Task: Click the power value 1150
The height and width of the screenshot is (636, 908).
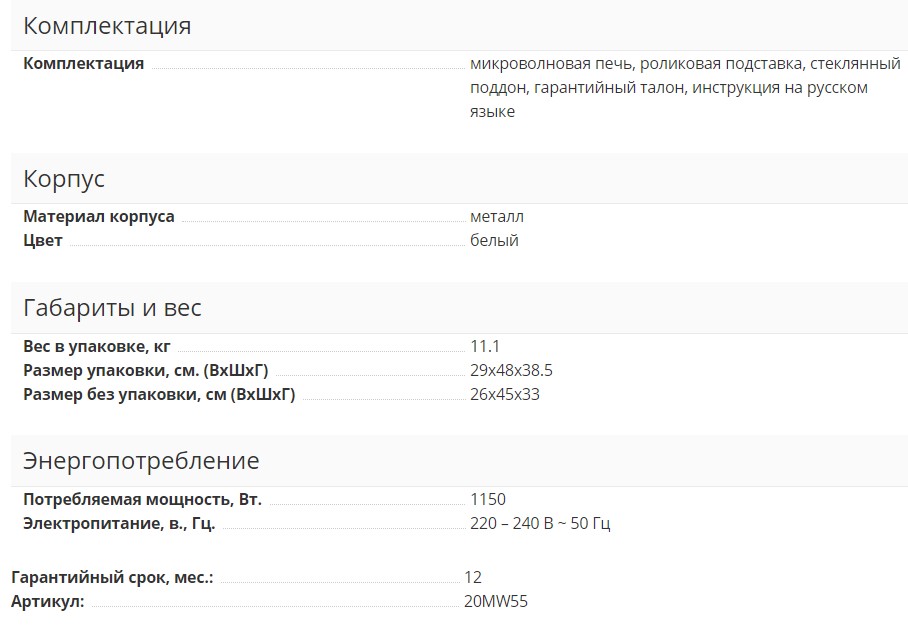Action: click(x=488, y=500)
